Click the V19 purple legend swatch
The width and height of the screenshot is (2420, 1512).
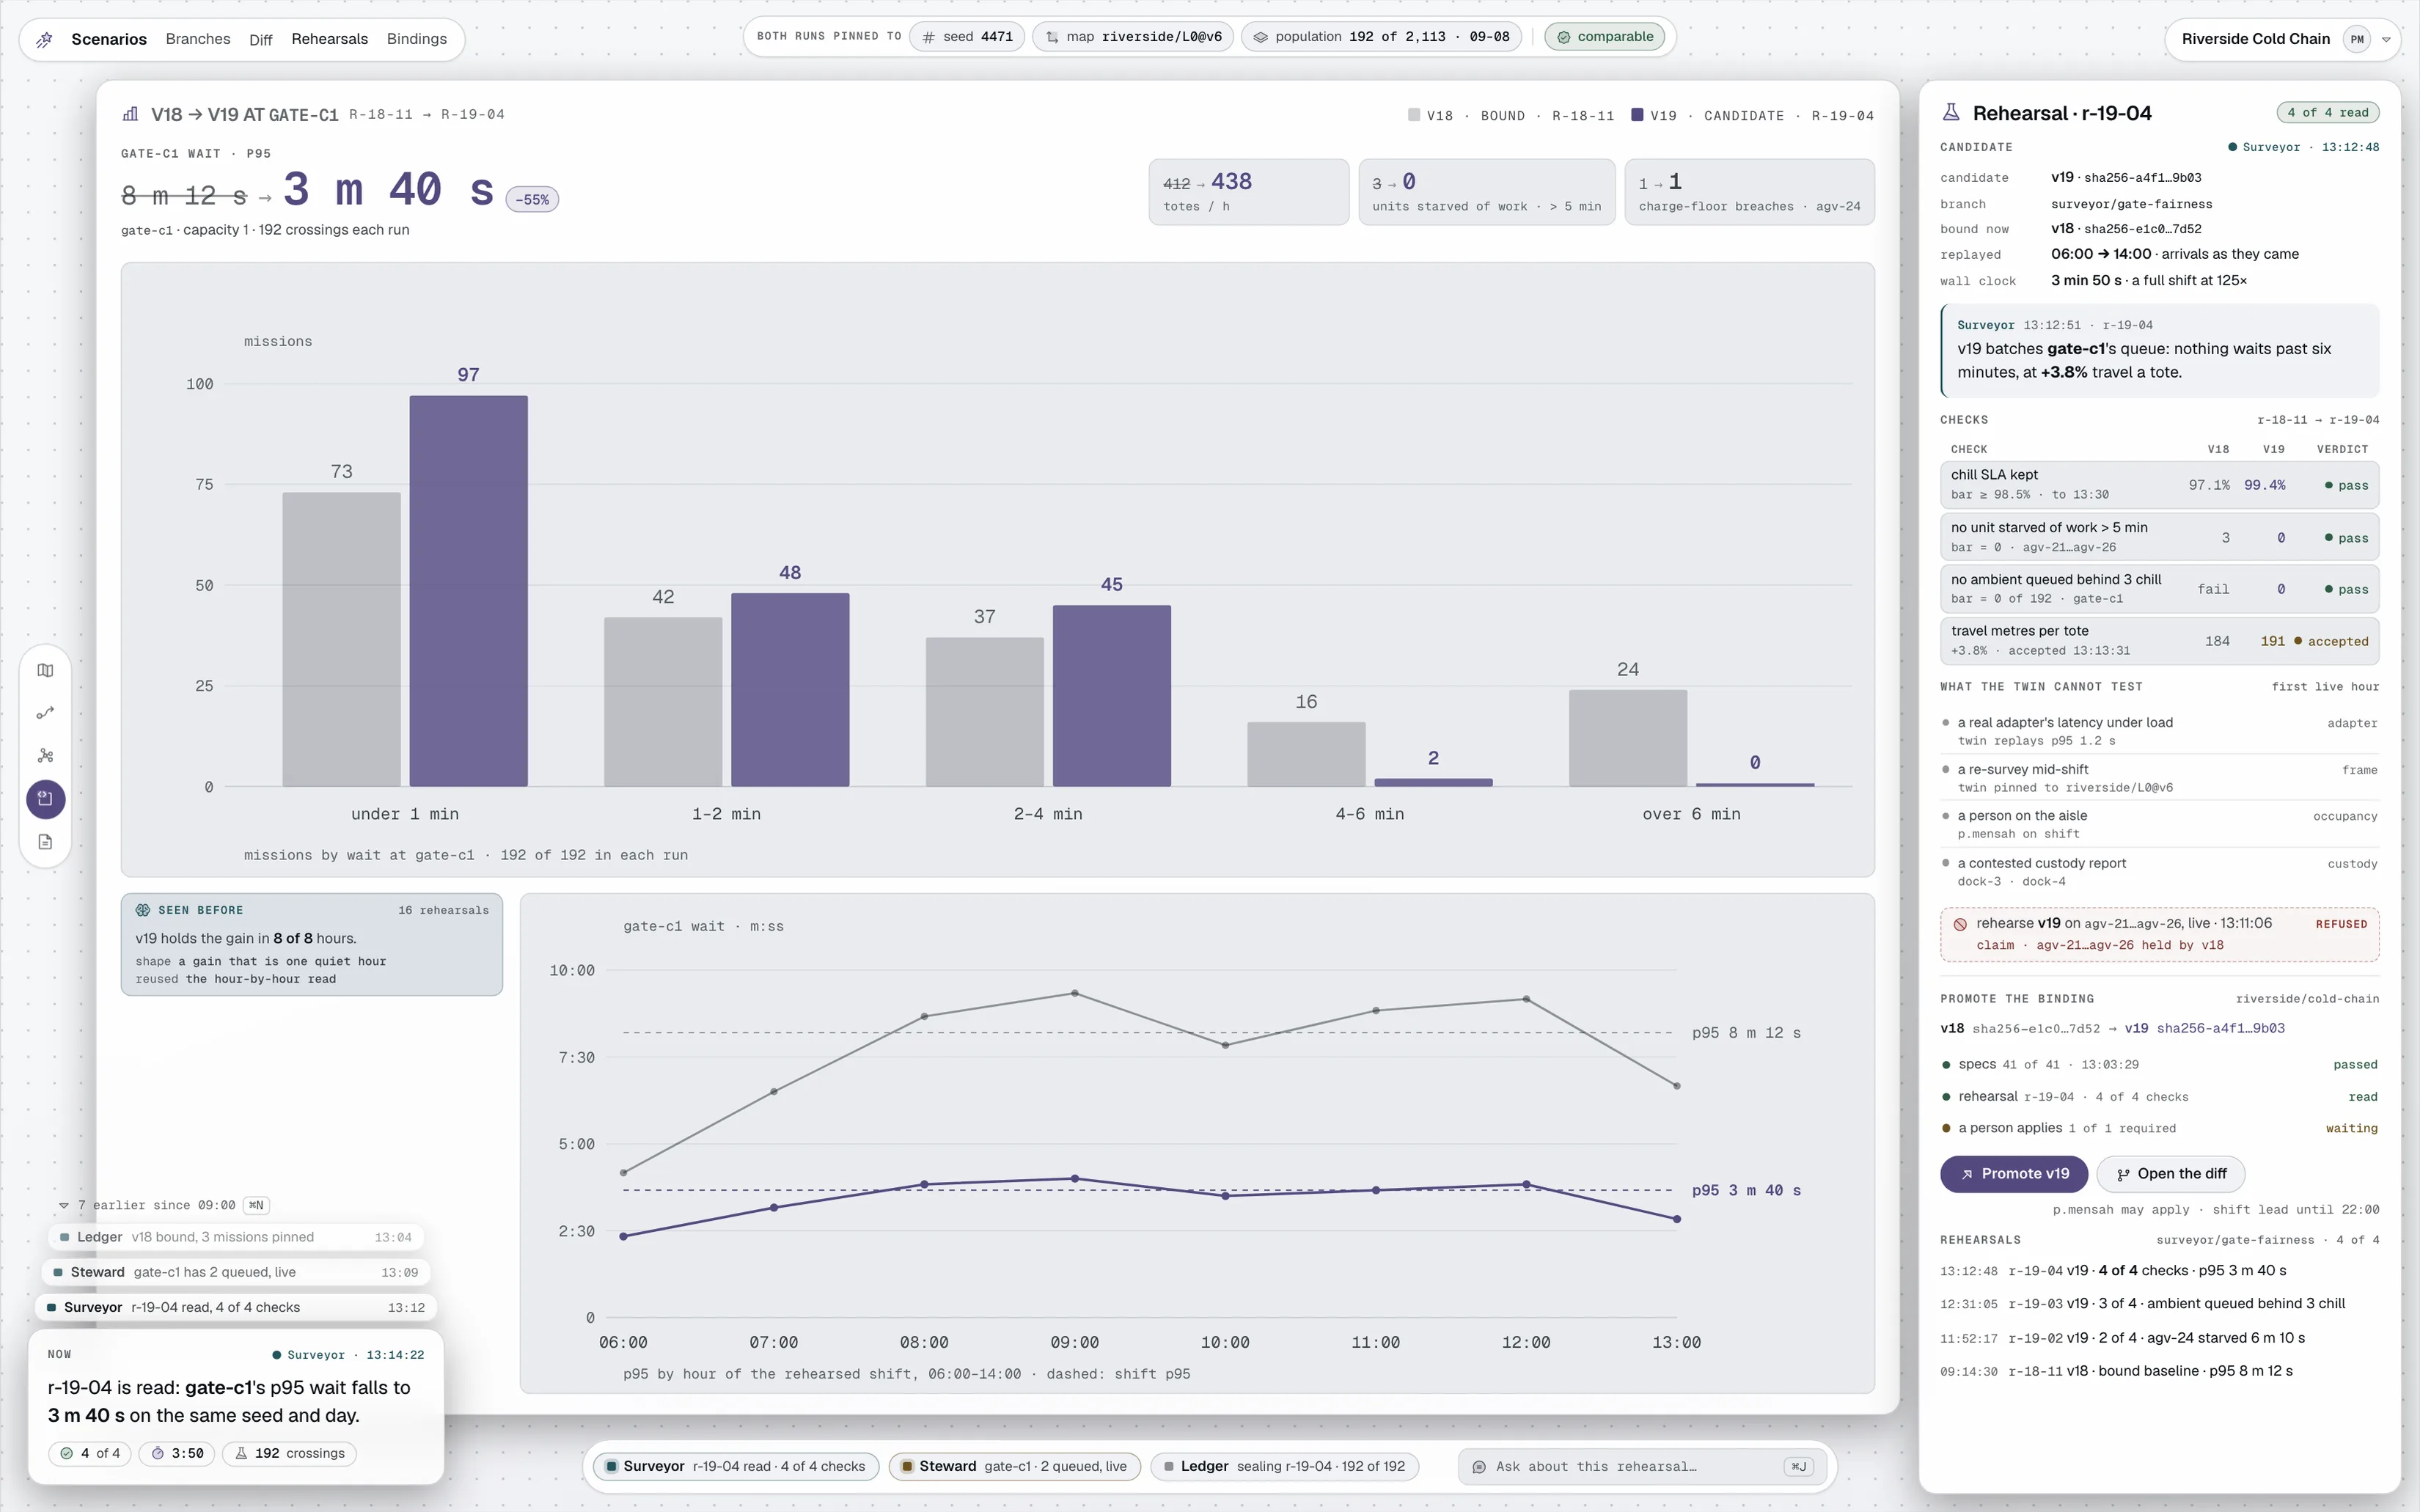(x=1637, y=115)
